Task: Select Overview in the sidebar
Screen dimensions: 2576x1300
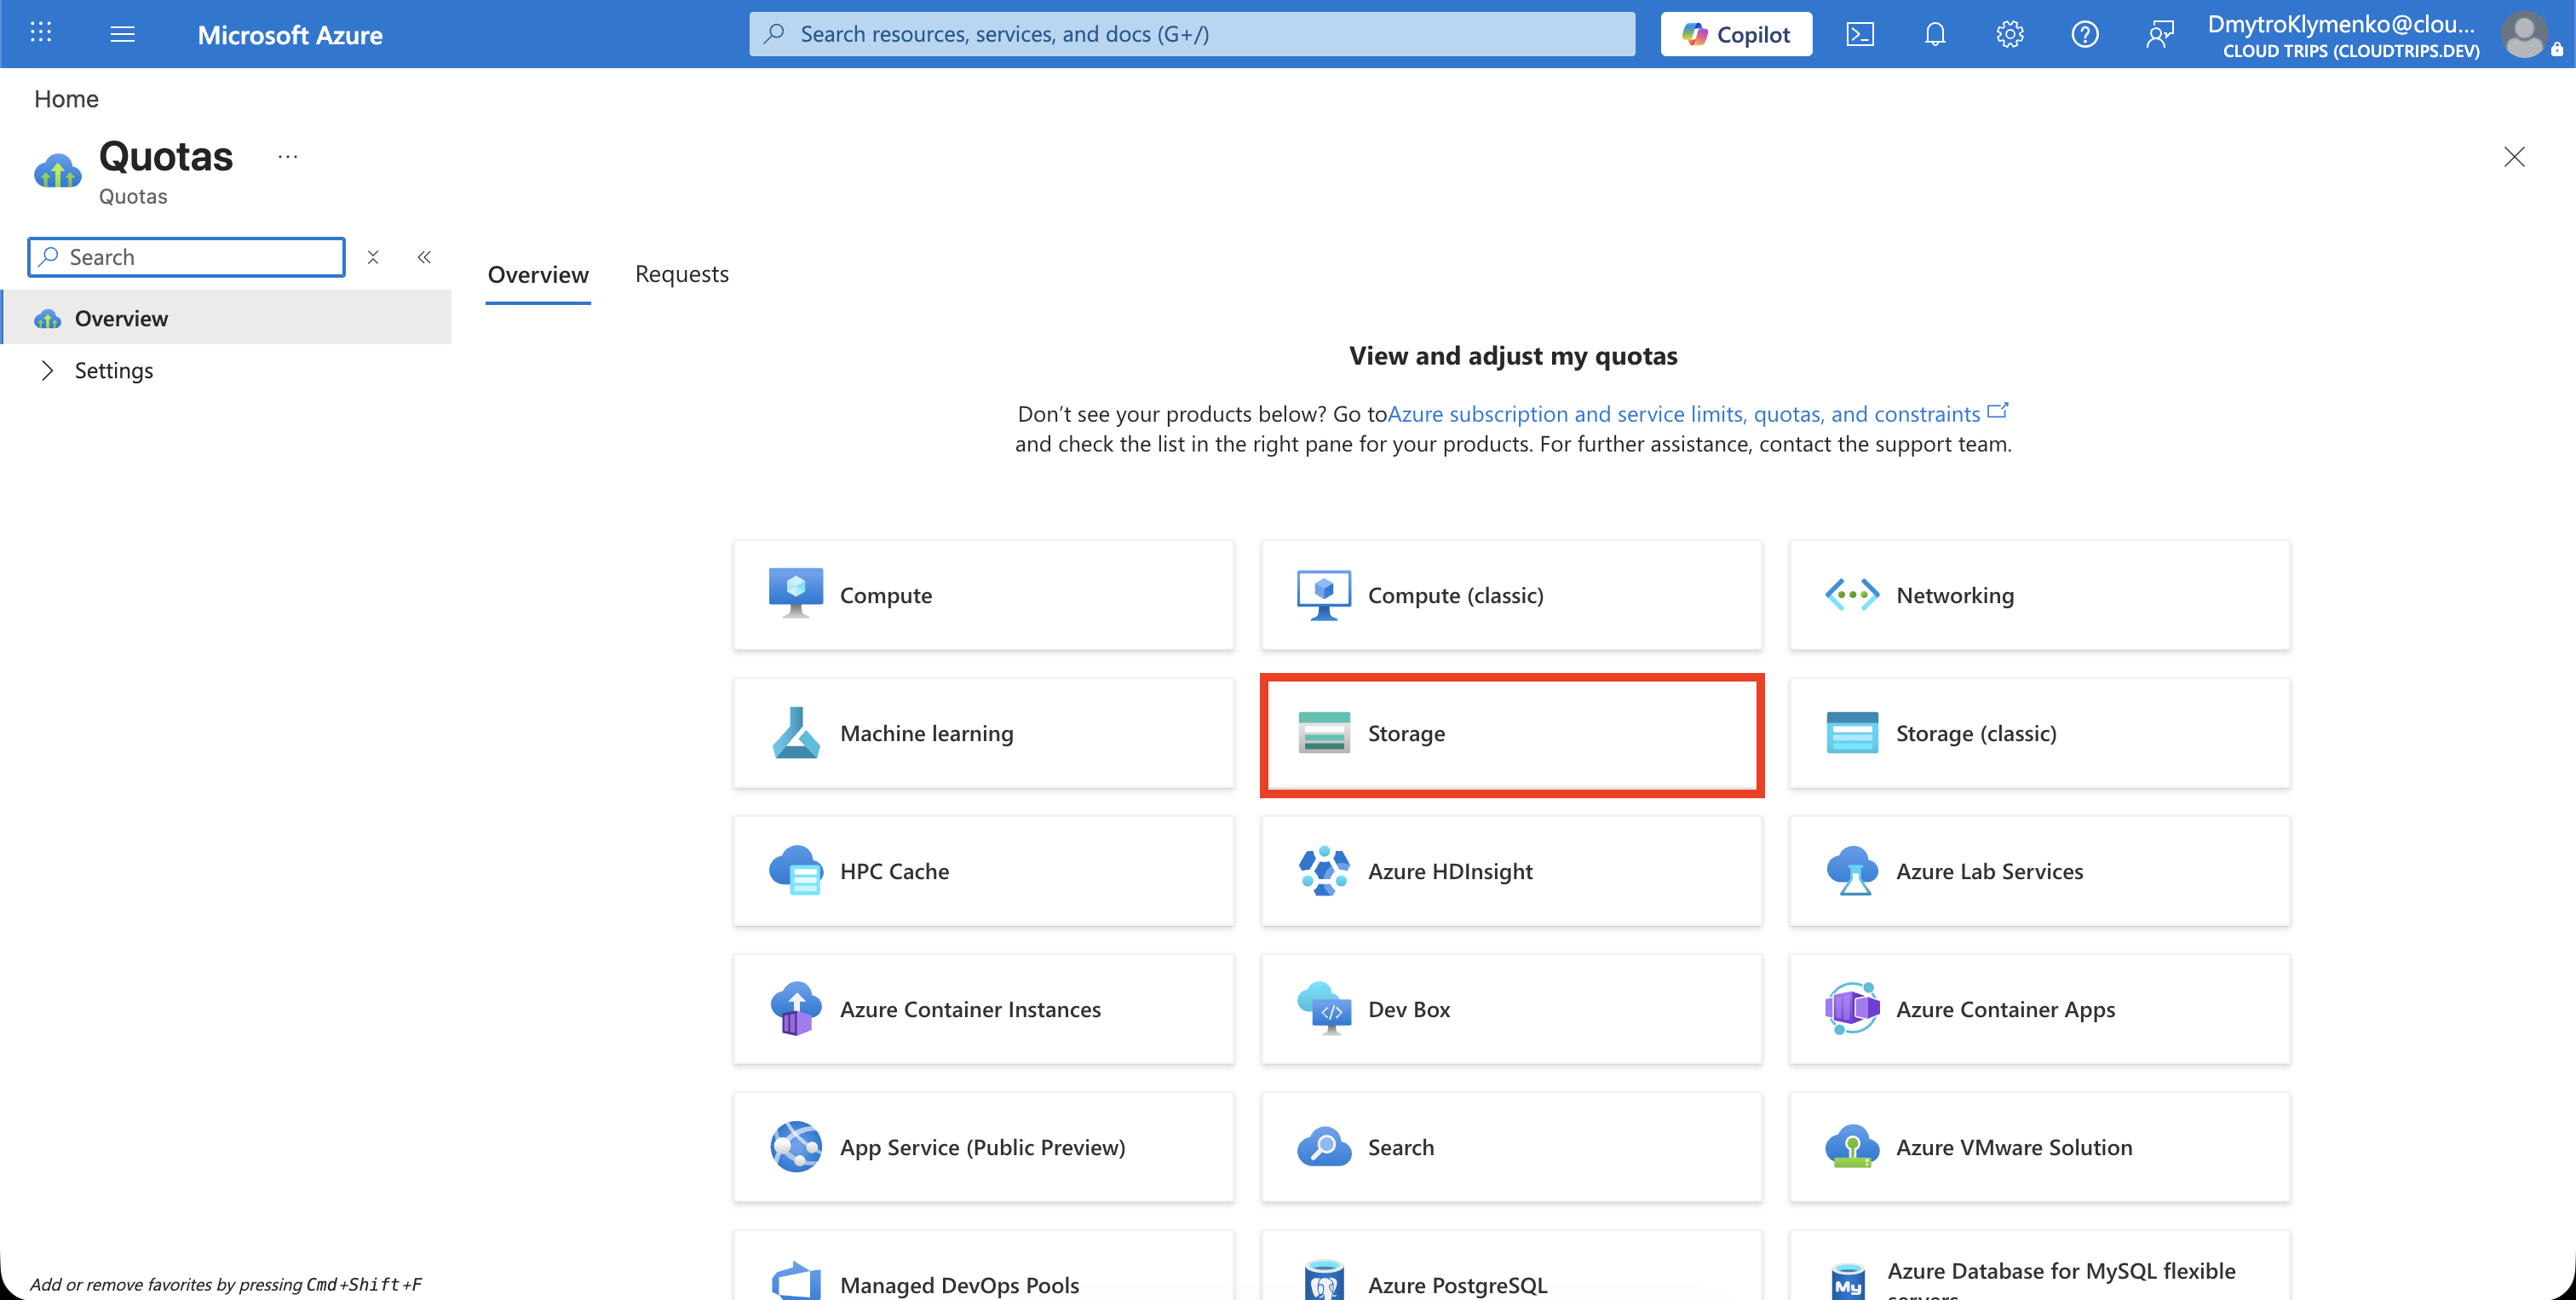Action: tap(227, 318)
